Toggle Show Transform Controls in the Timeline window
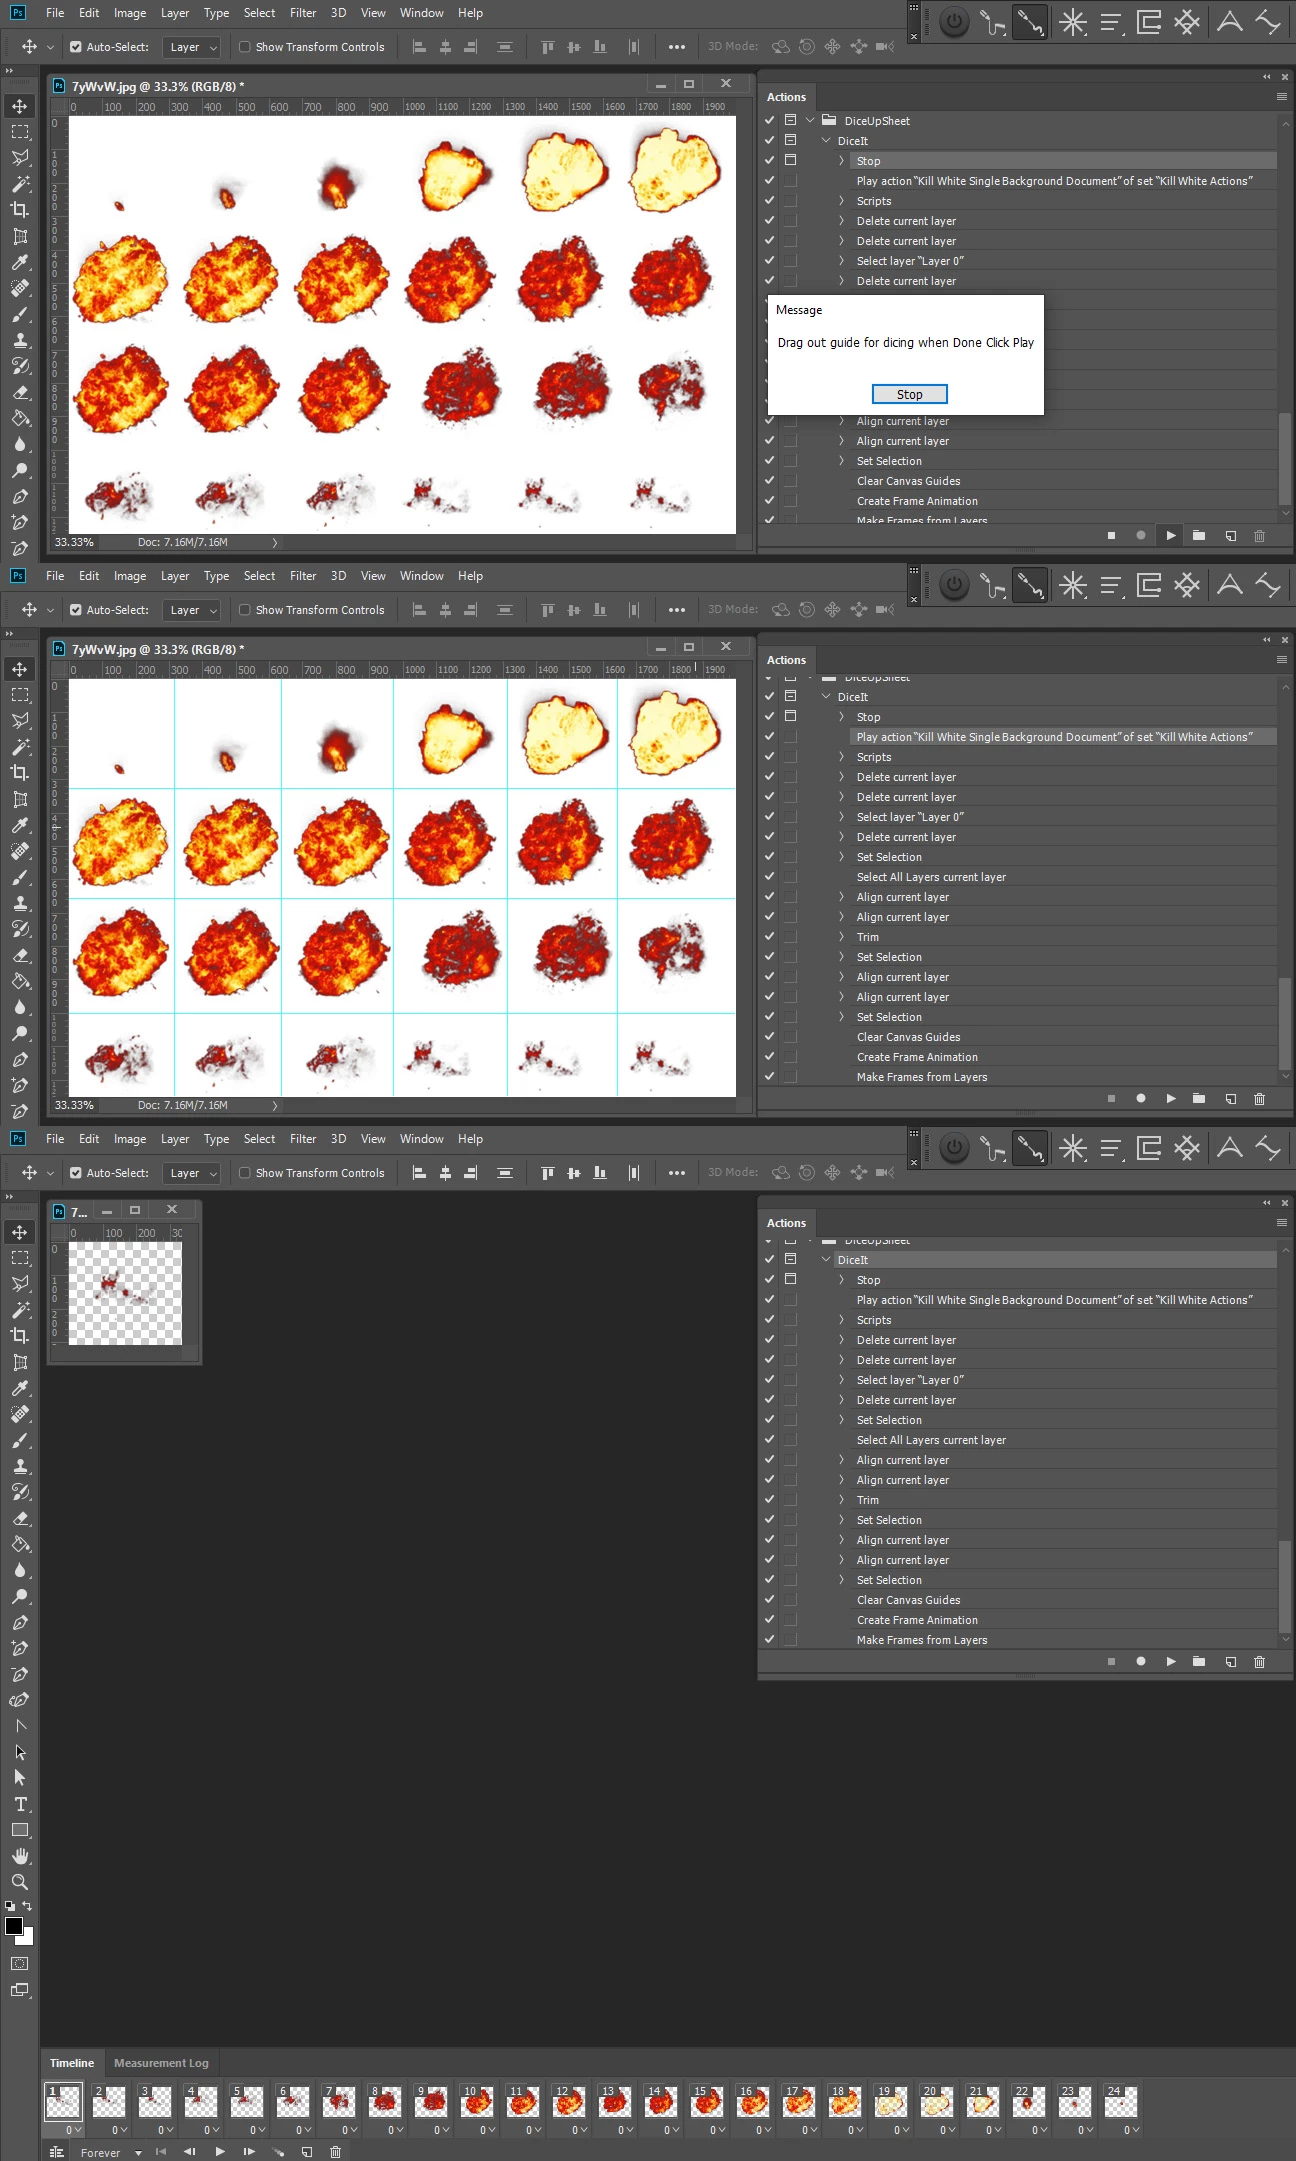This screenshot has width=1296, height=2161. [x=245, y=1173]
